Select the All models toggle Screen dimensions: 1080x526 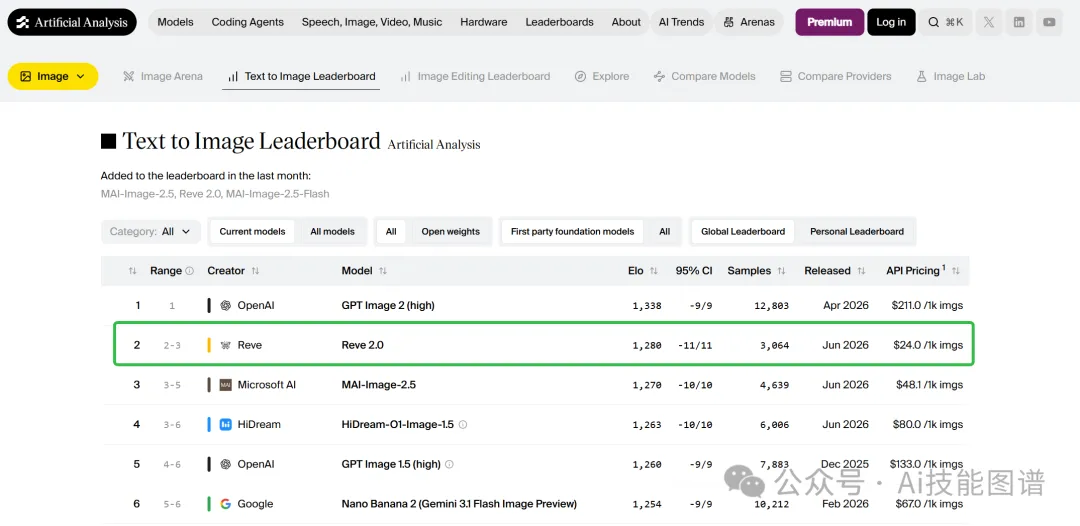pos(333,232)
